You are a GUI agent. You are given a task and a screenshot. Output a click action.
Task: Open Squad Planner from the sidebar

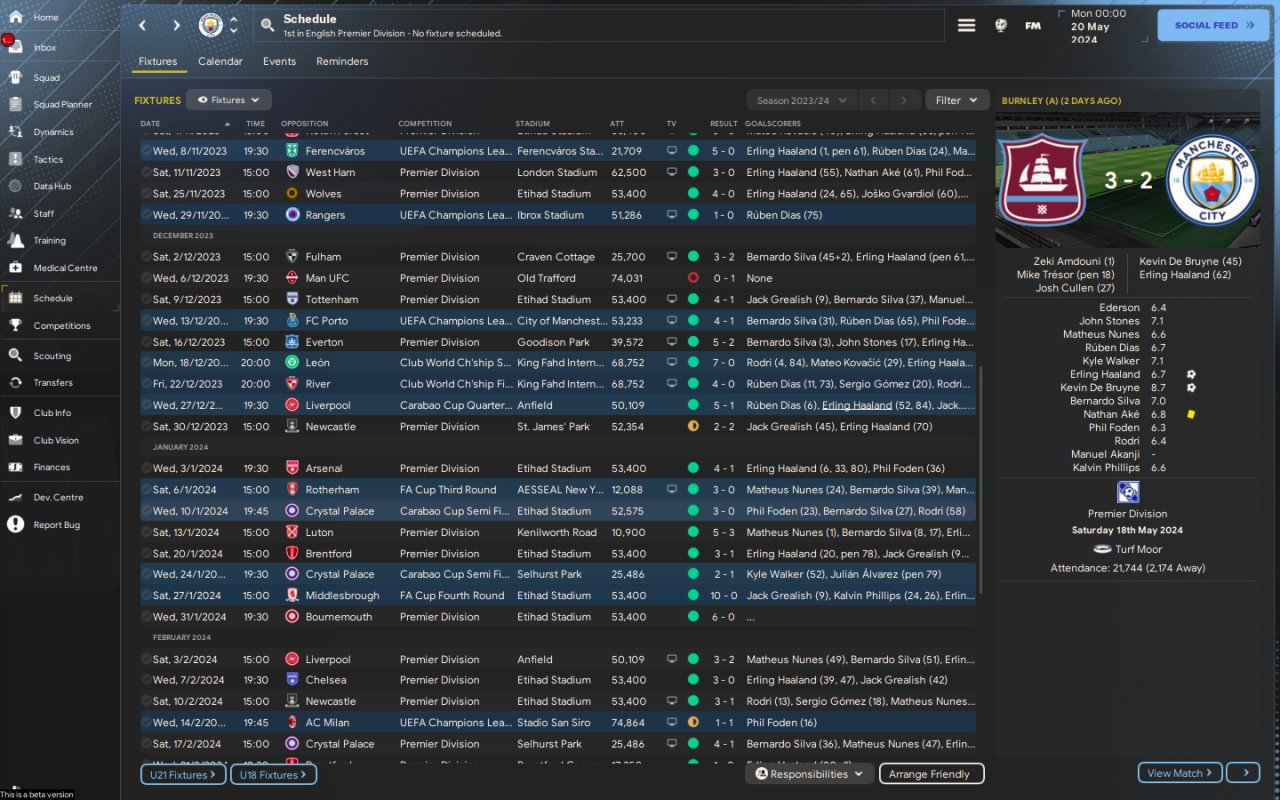pos(60,104)
